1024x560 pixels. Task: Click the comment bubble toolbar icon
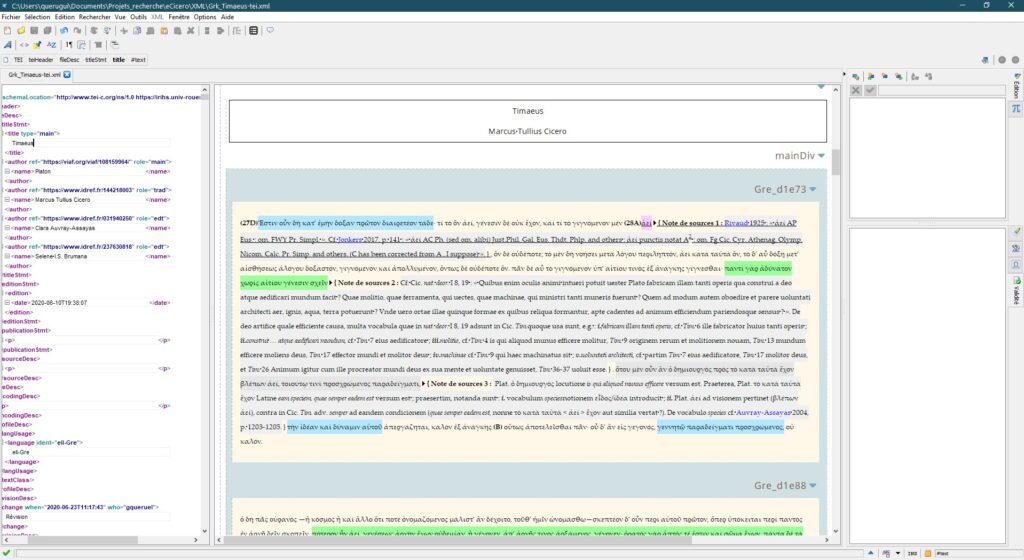270,31
